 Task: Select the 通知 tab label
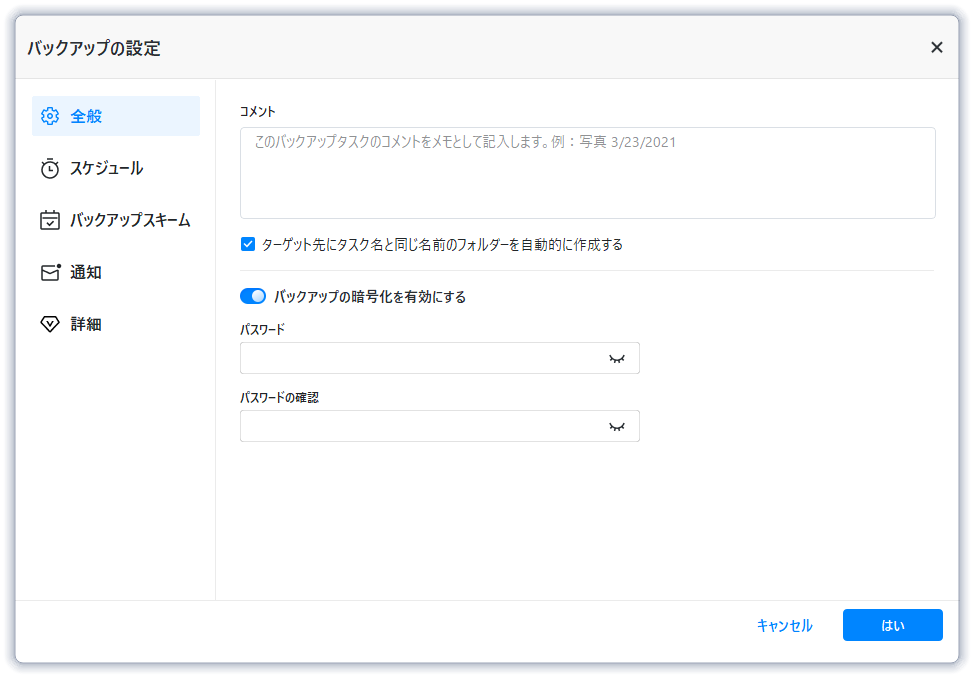pos(86,272)
